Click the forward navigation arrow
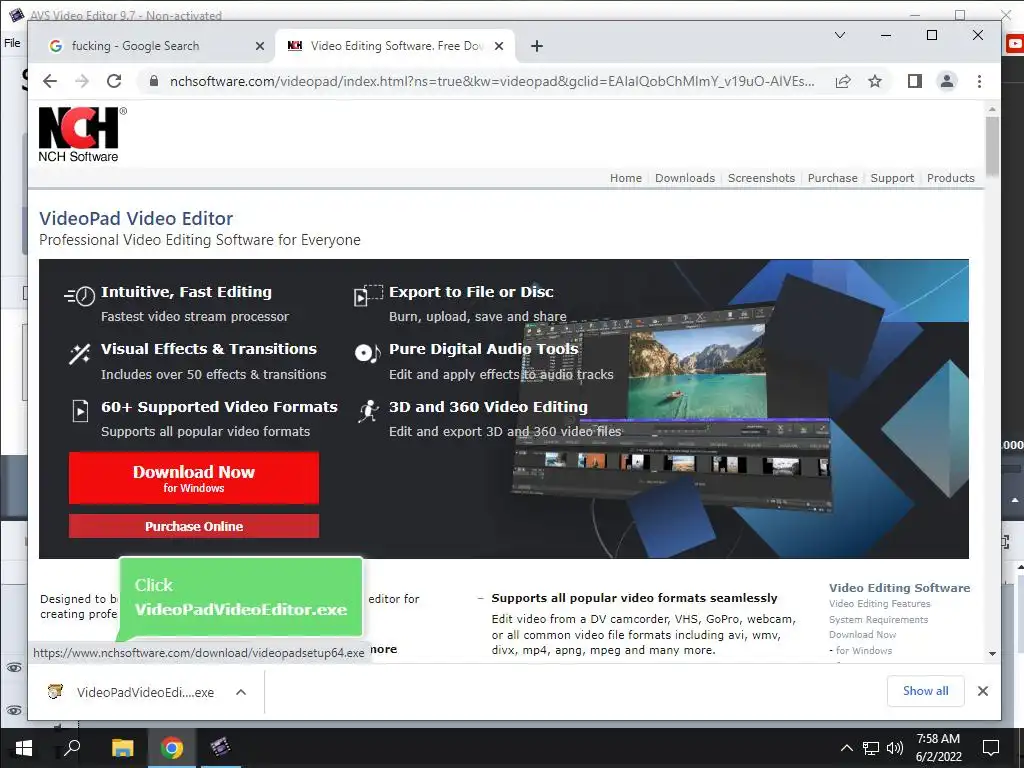The width and height of the screenshot is (1024, 768). click(82, 81)
